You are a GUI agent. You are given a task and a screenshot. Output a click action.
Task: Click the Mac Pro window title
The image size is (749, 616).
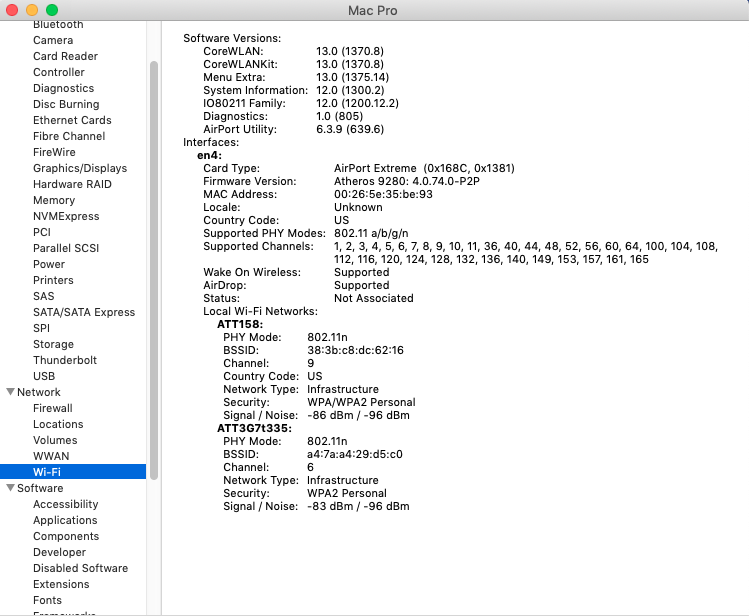(373, 11)
